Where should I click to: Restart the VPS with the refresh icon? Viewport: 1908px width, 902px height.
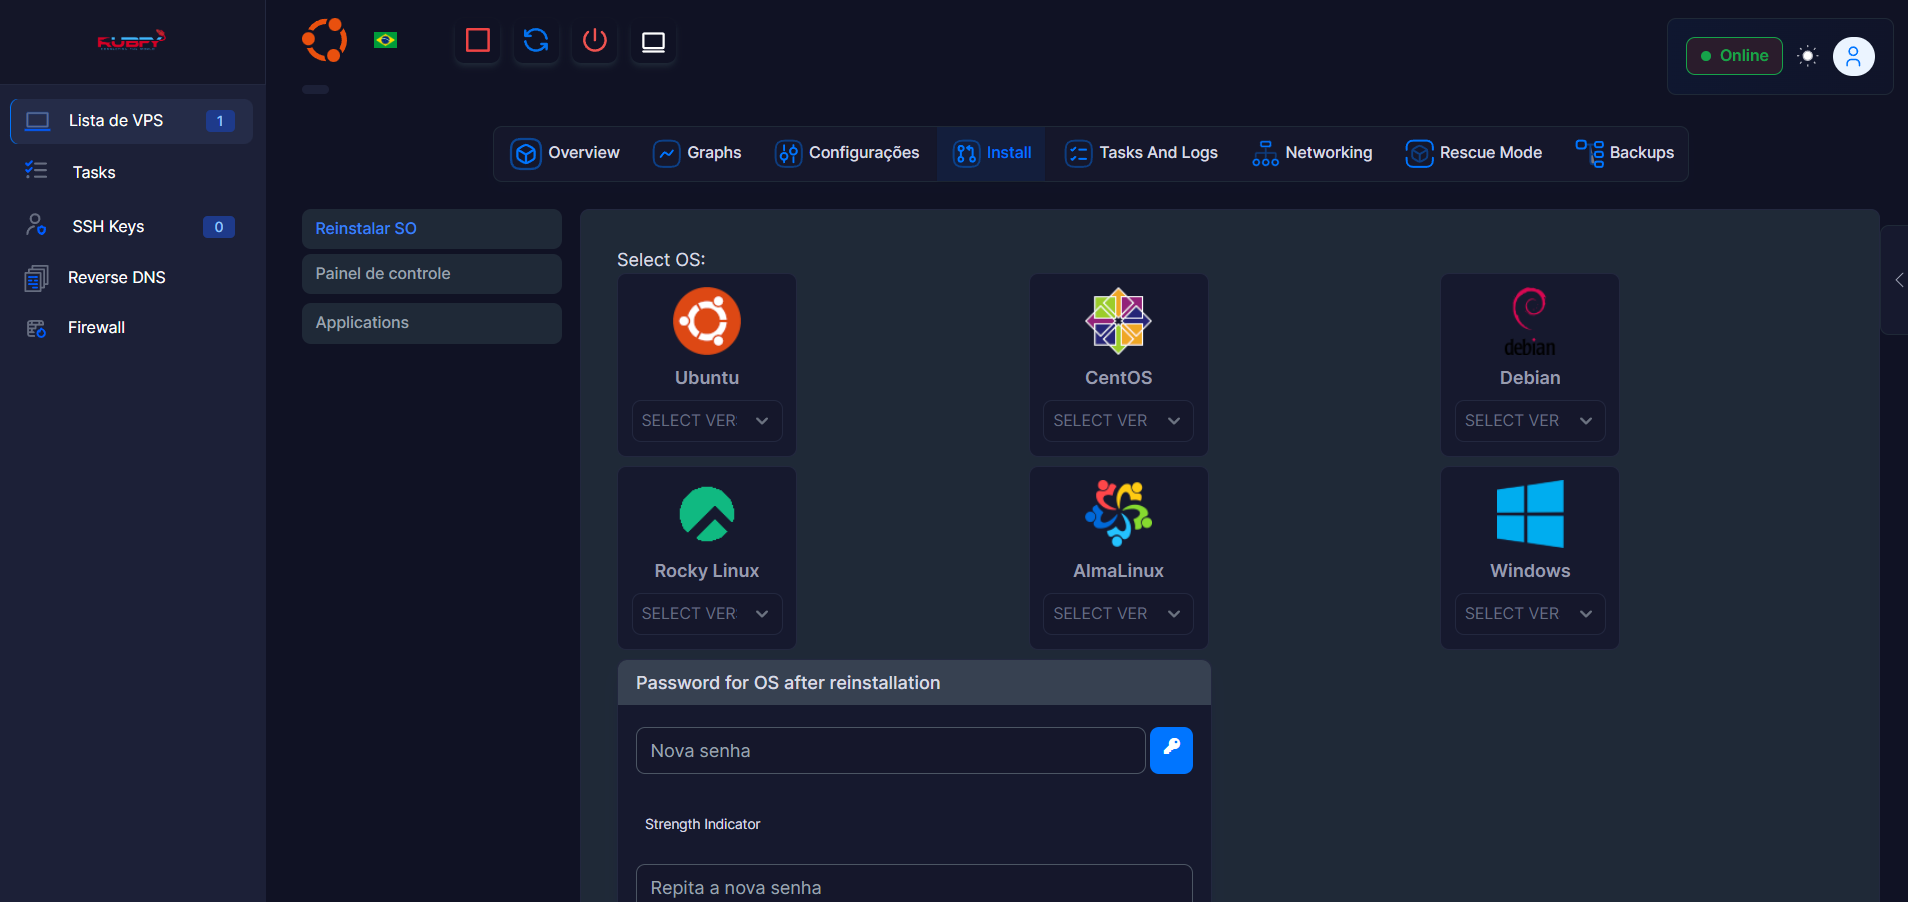pyautogui.click(x=536, y=41)
